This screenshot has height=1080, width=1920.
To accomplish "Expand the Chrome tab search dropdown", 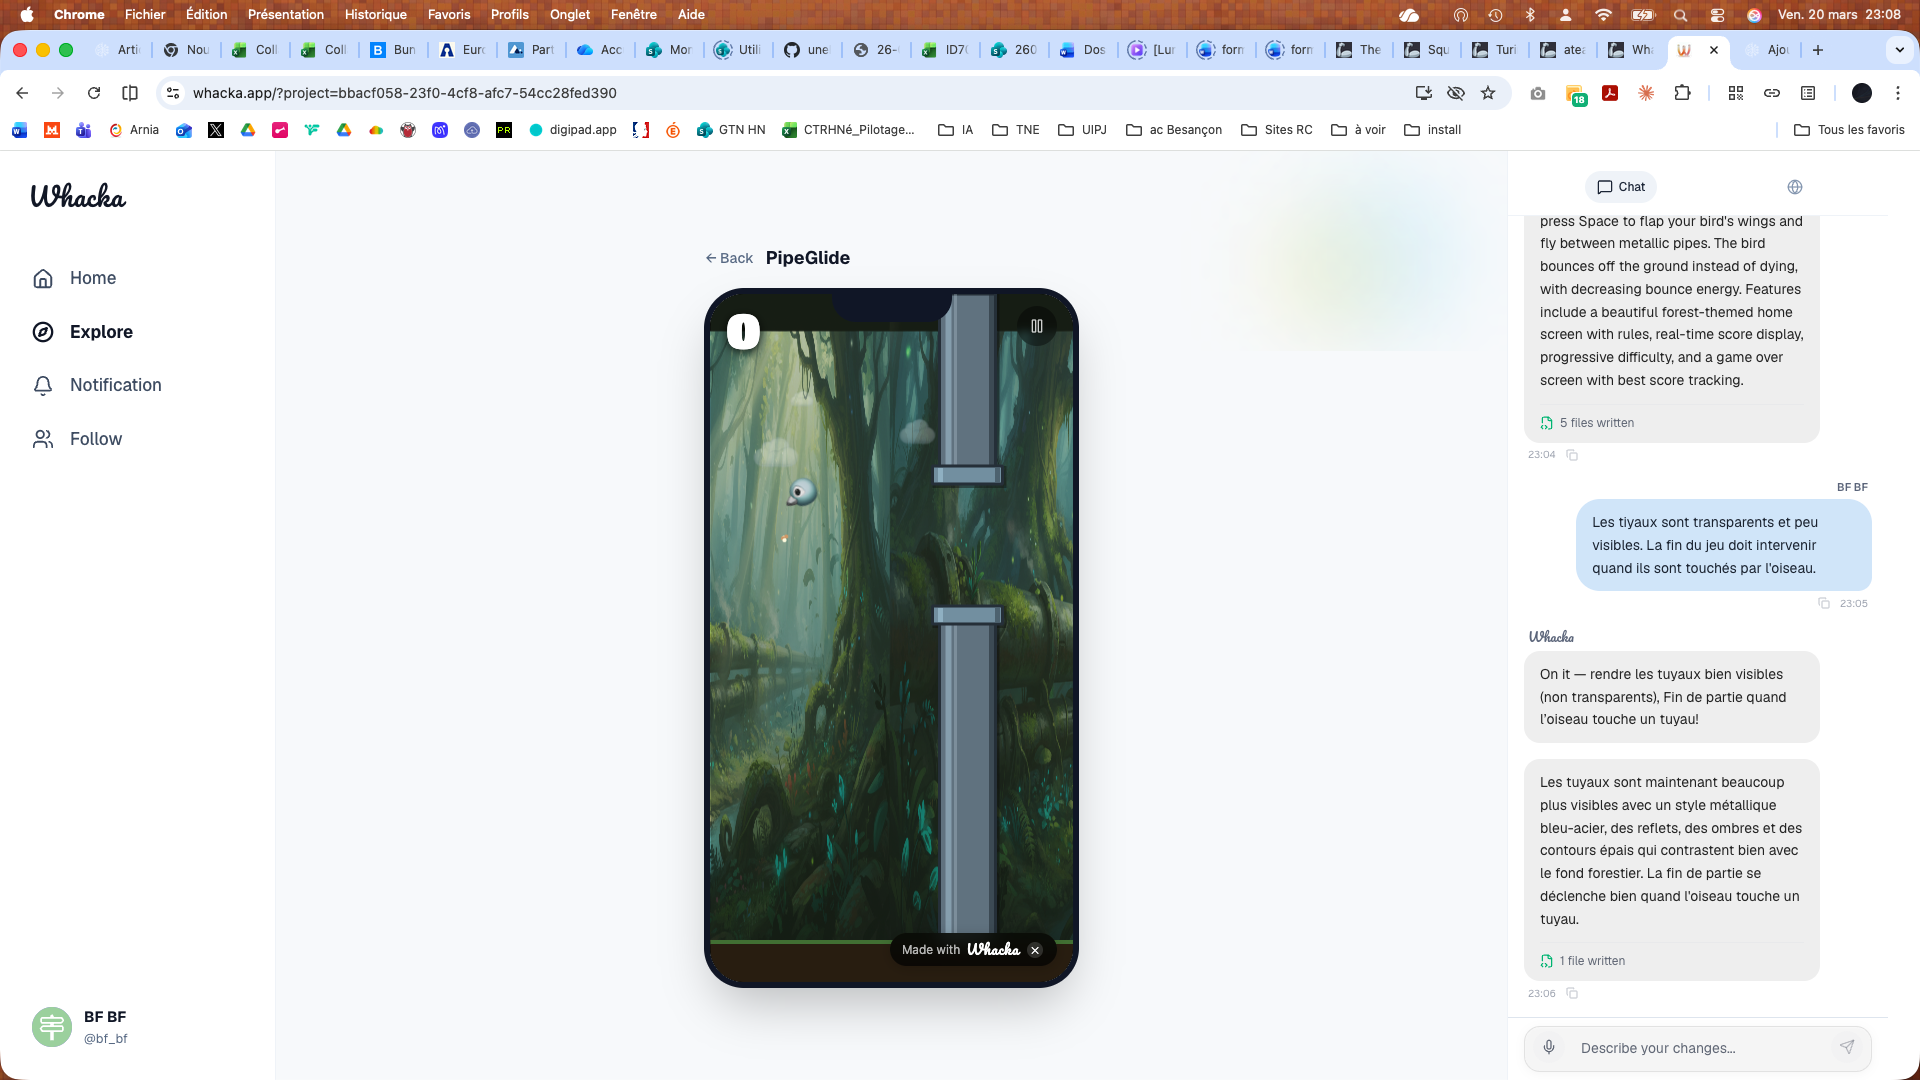I will (1899, 50).
